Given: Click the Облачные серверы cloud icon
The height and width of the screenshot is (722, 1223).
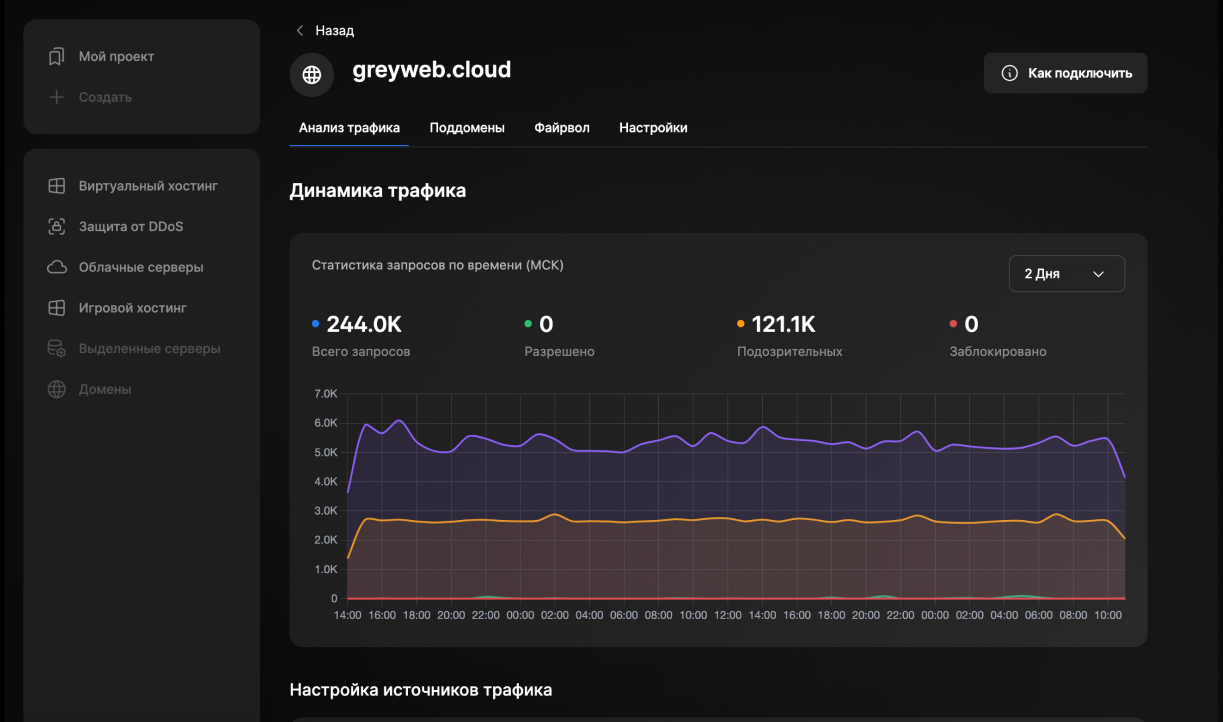Looking at the screenshot, I should [x=57, y=268].
